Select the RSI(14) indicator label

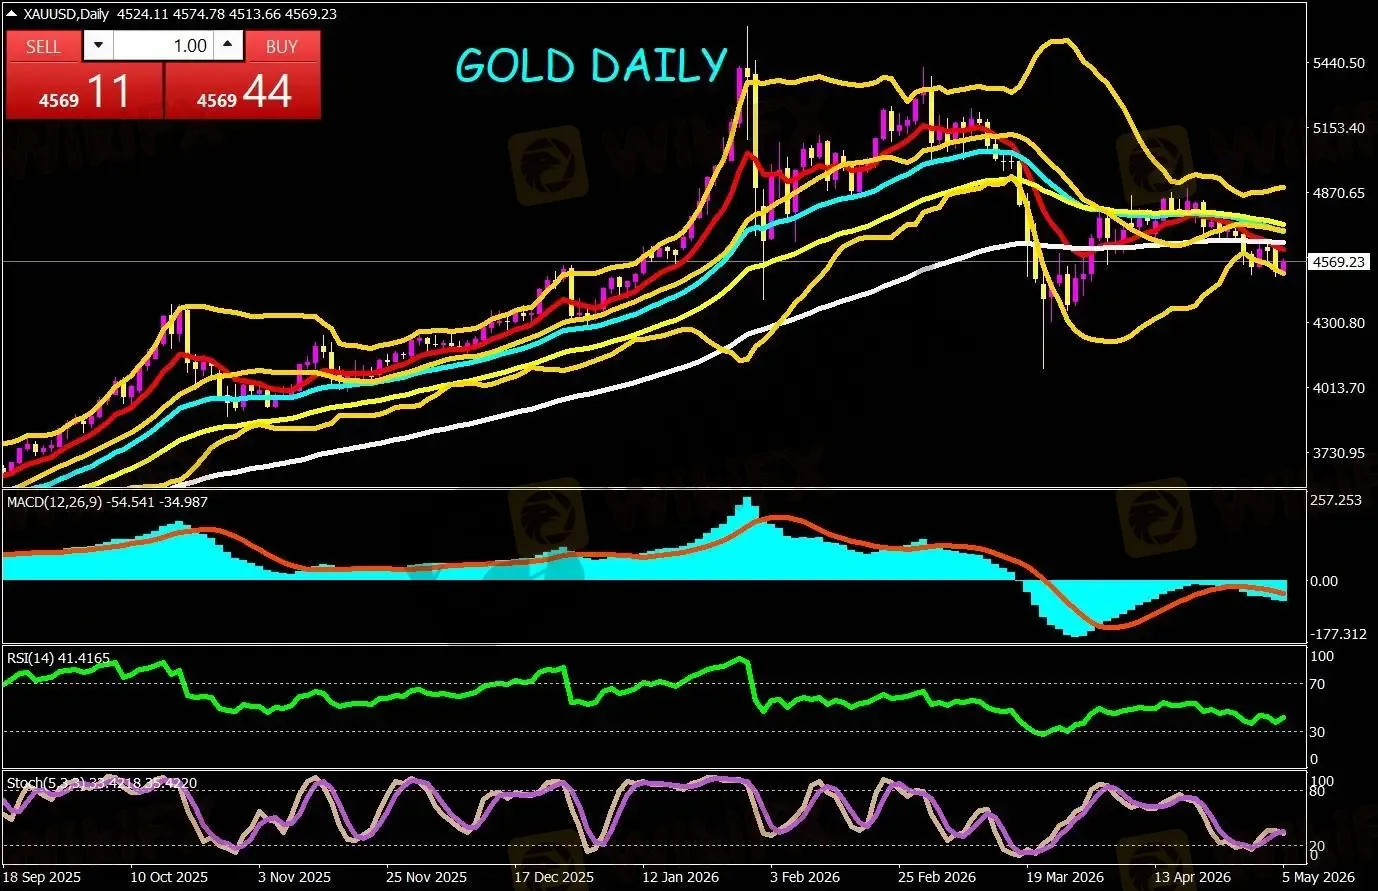[x=31, y=658]
